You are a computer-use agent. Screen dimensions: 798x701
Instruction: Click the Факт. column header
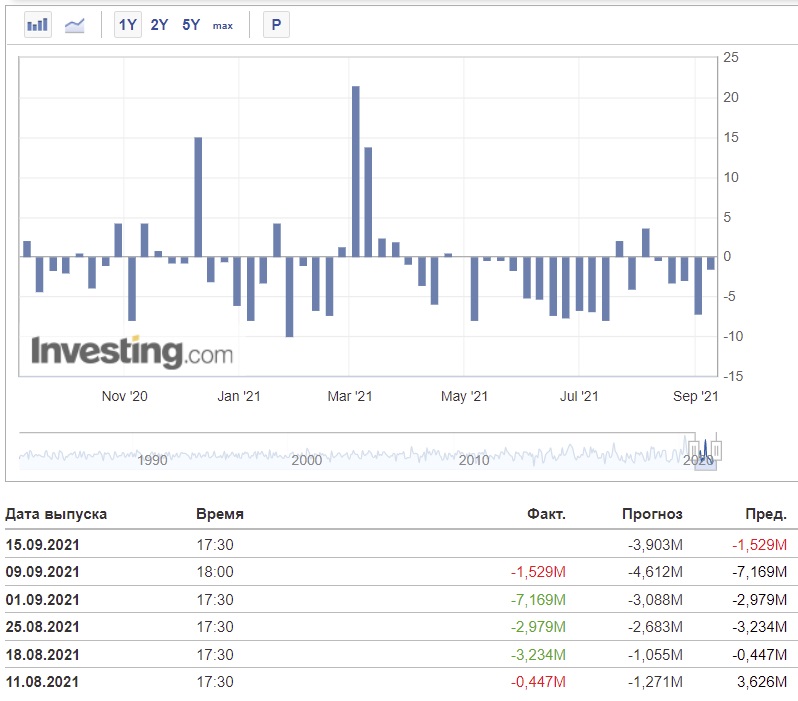(x=546, y=514)
